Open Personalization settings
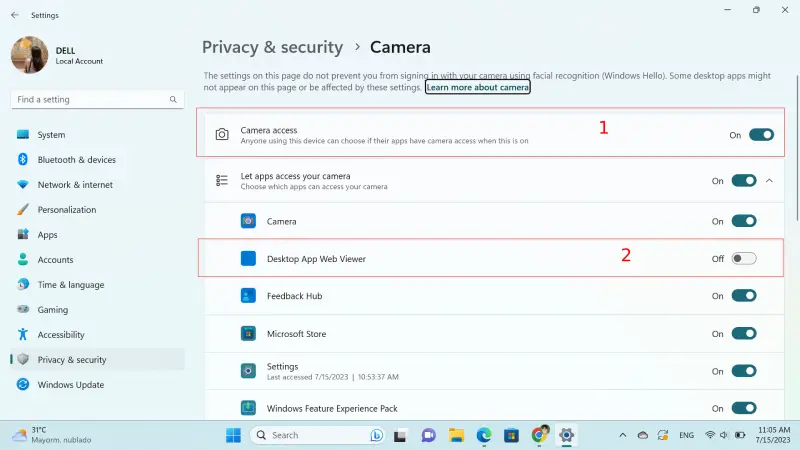The image size is (800, 450). 97,210
